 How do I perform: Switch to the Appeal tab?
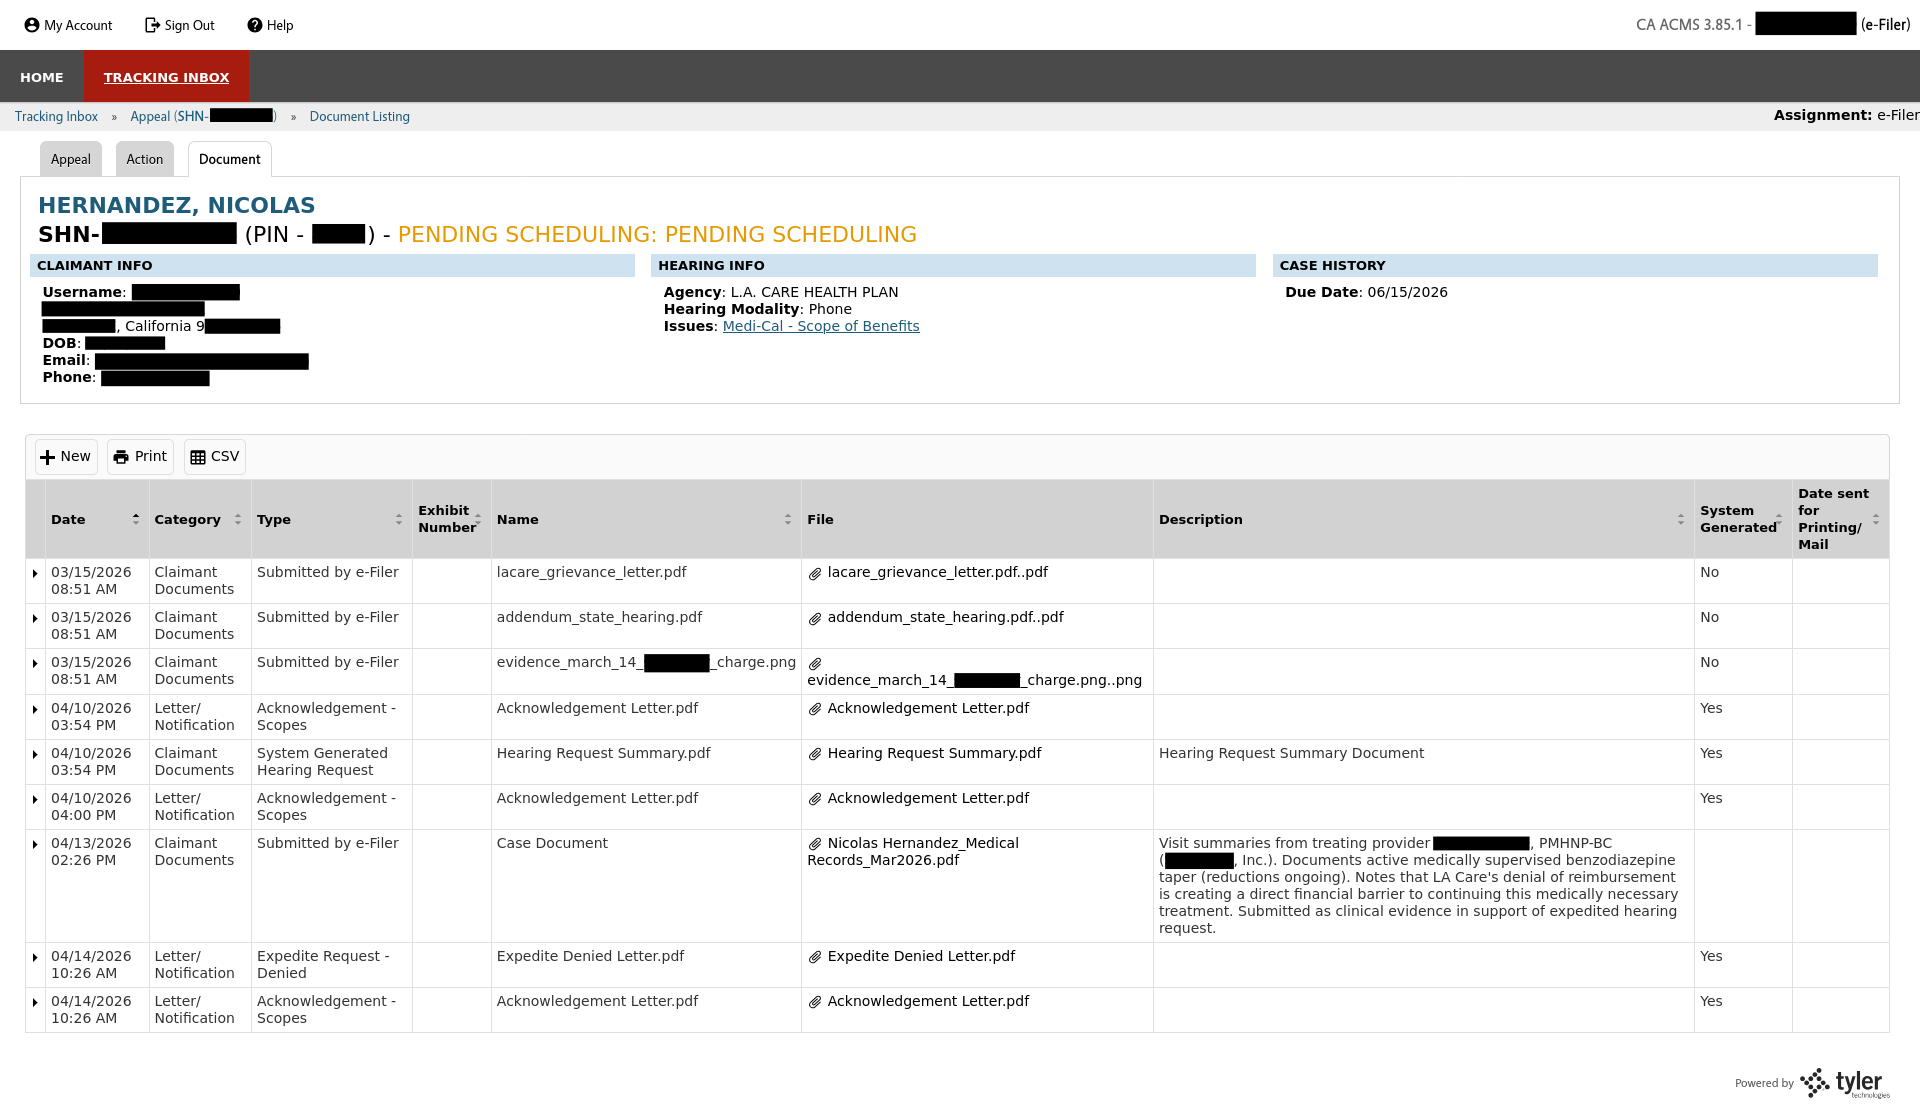[x=71, y=159]
